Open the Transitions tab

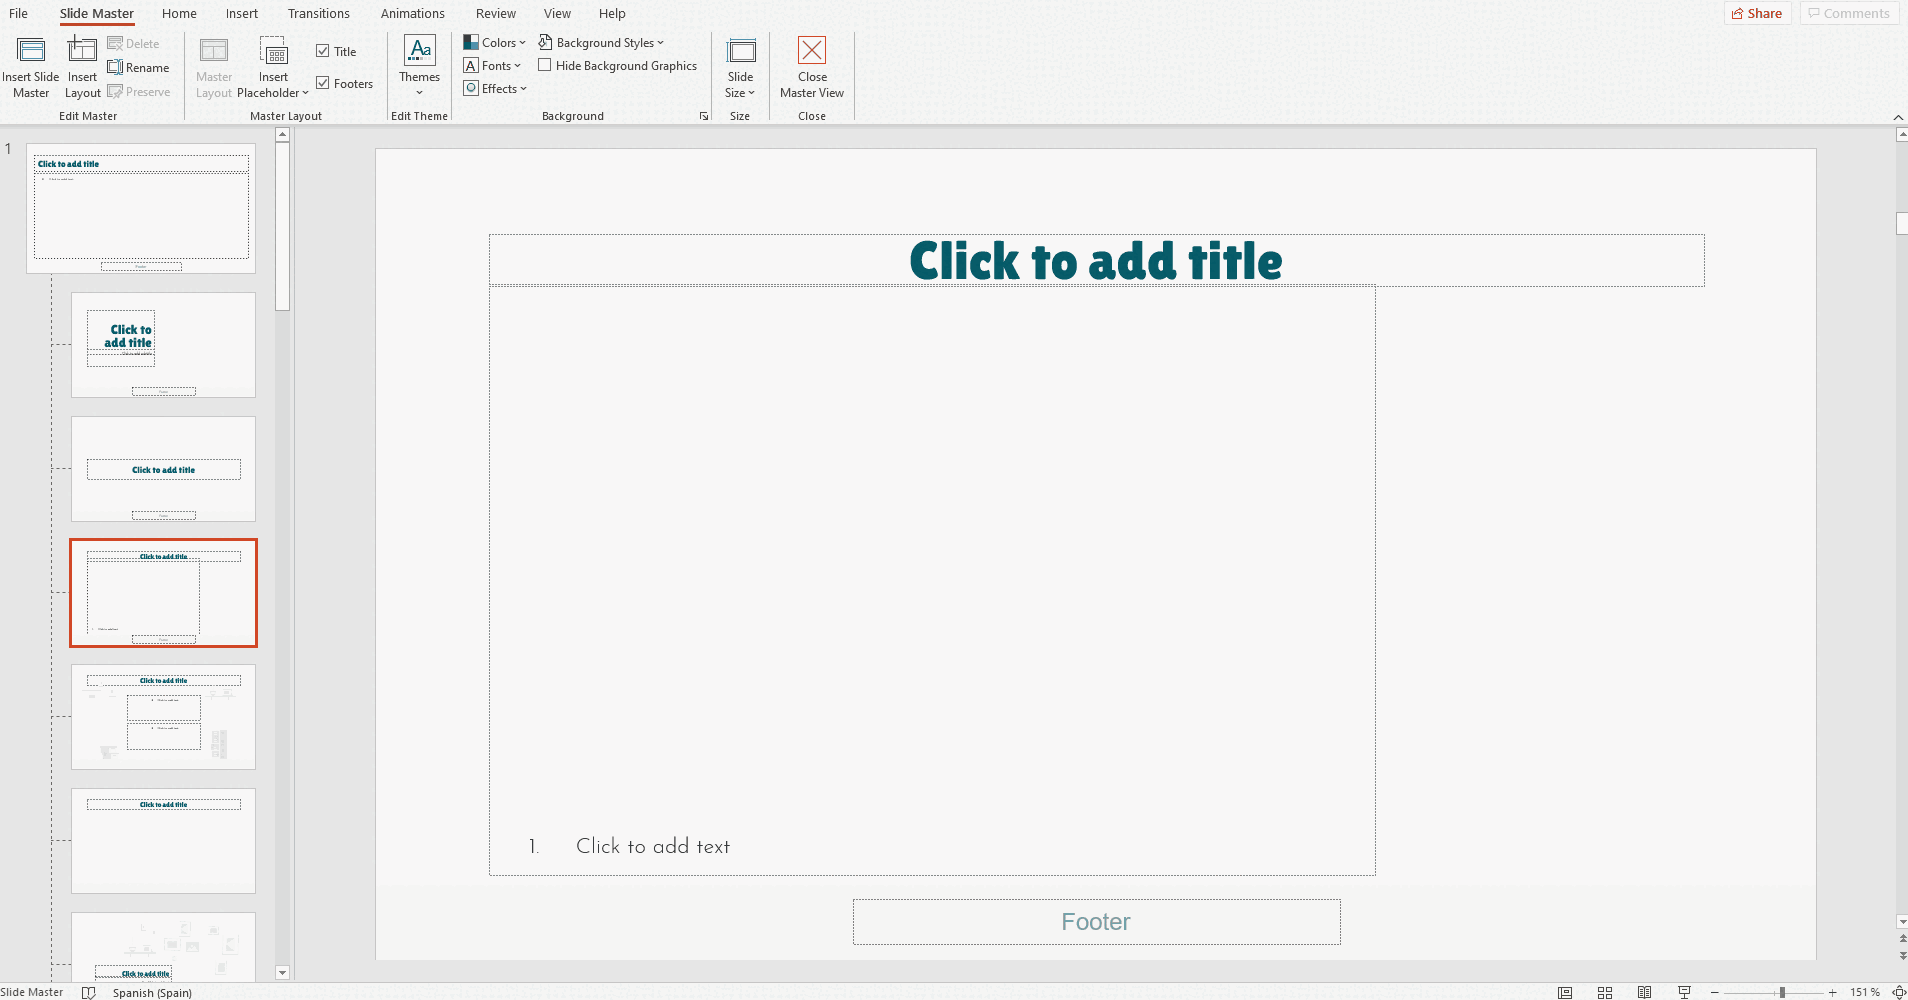318,14
